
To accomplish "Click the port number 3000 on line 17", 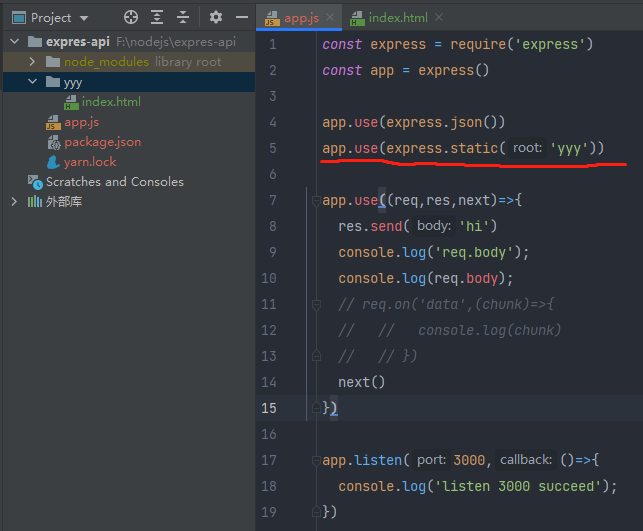I will [469, 460].
